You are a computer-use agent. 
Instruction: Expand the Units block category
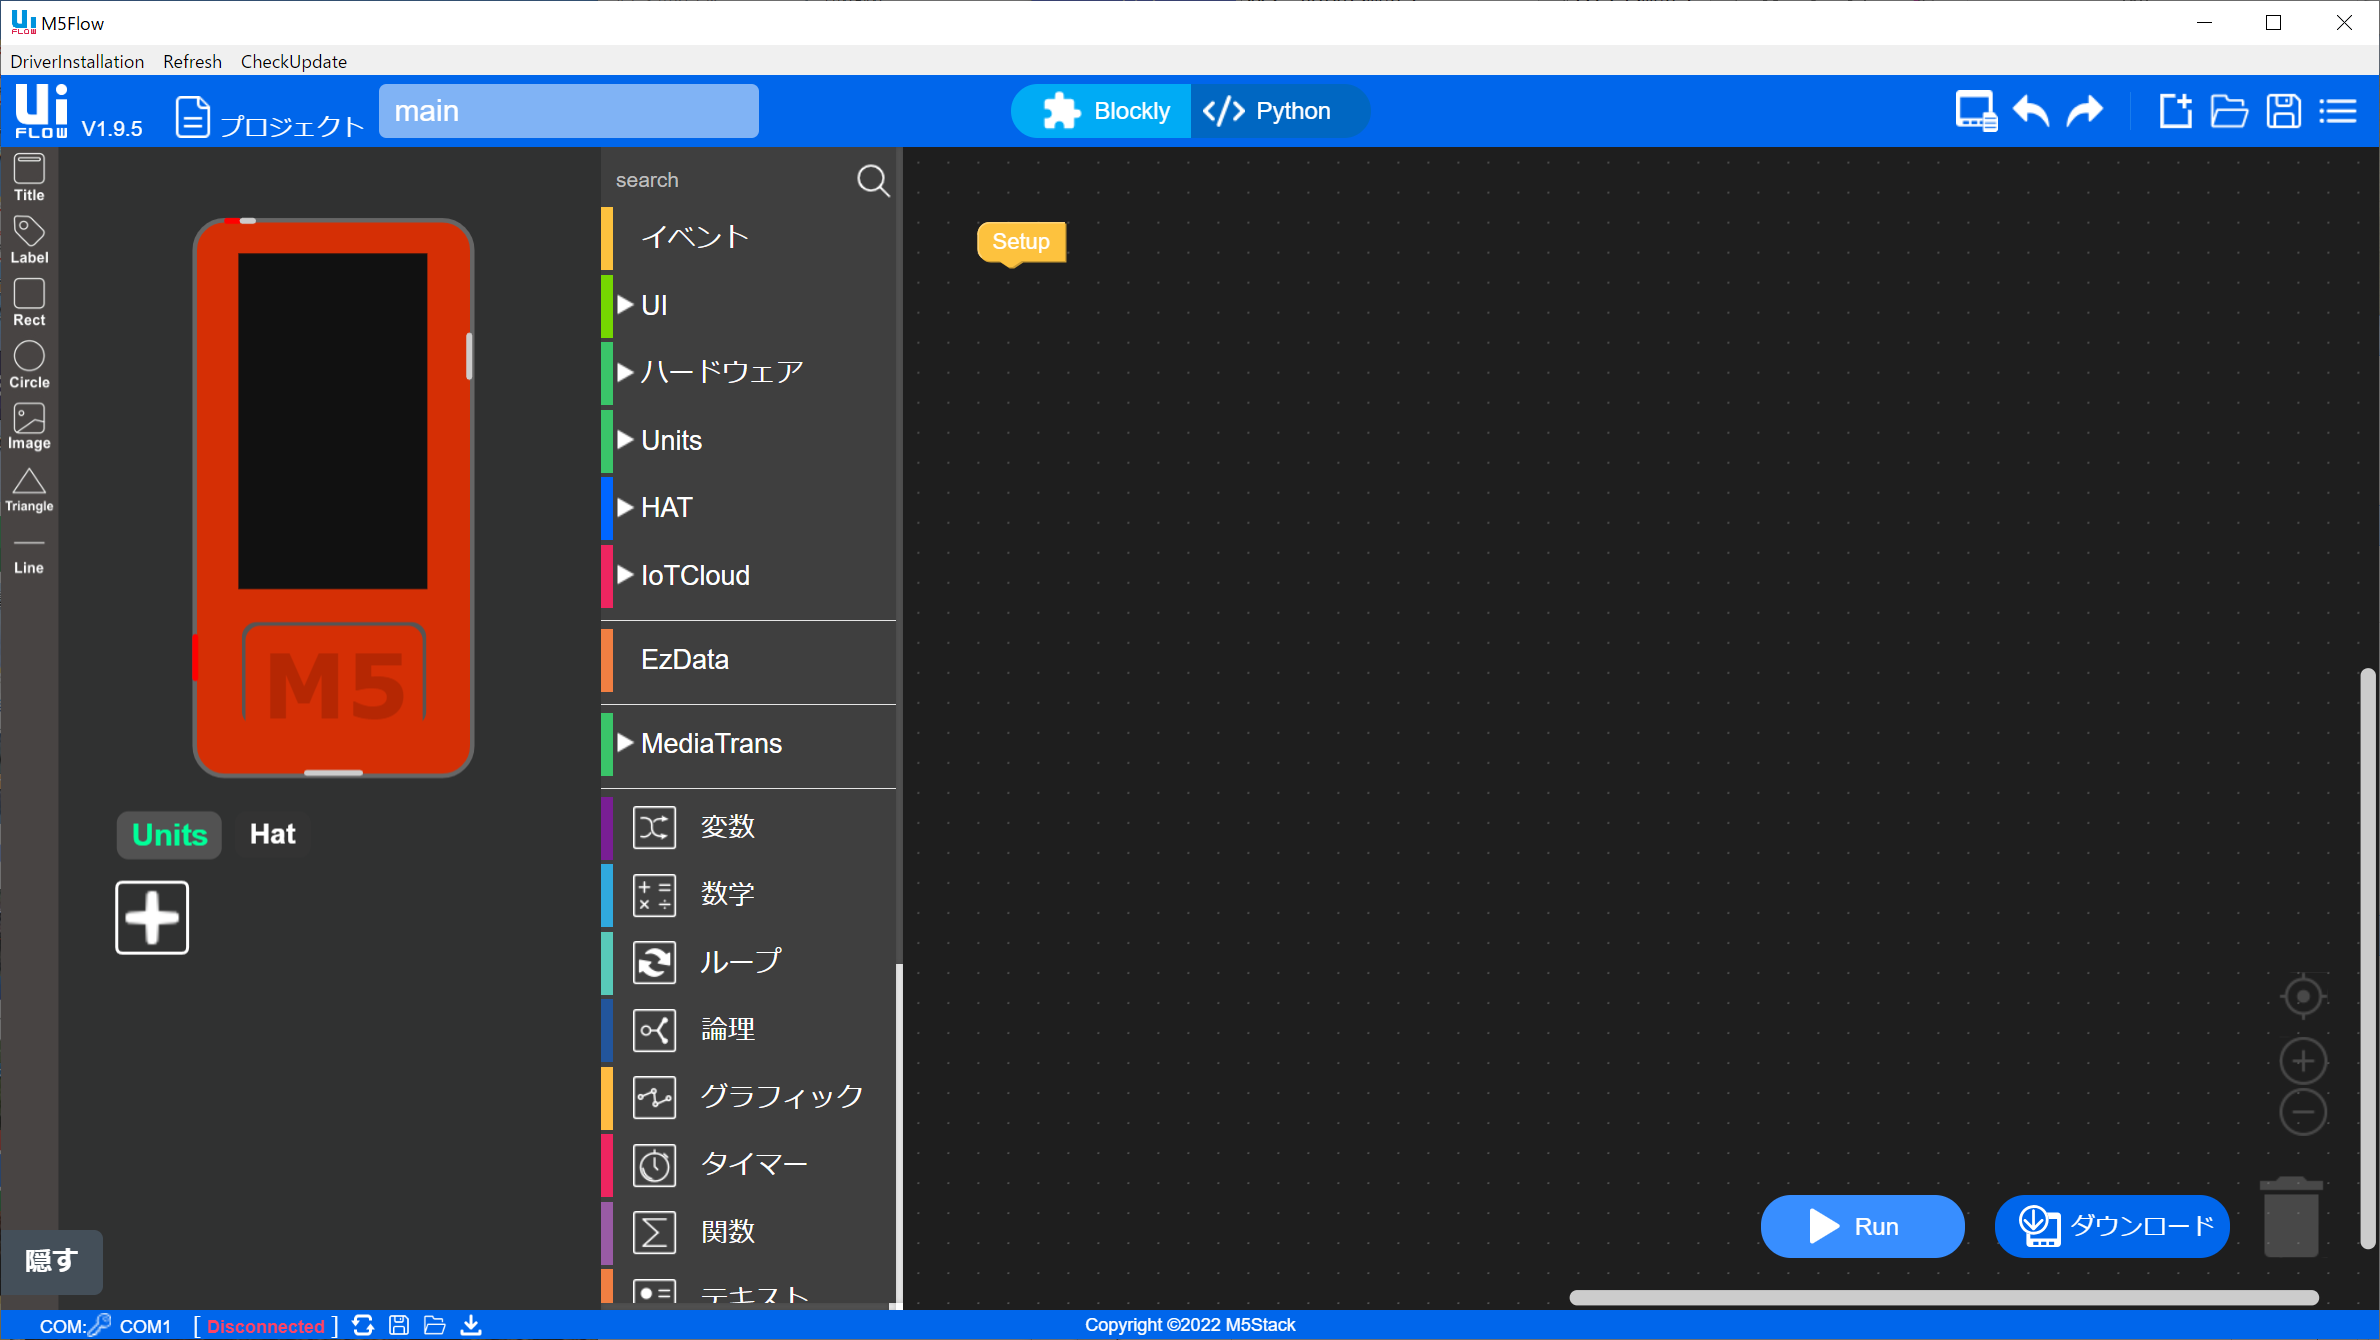tap(748, 440)
